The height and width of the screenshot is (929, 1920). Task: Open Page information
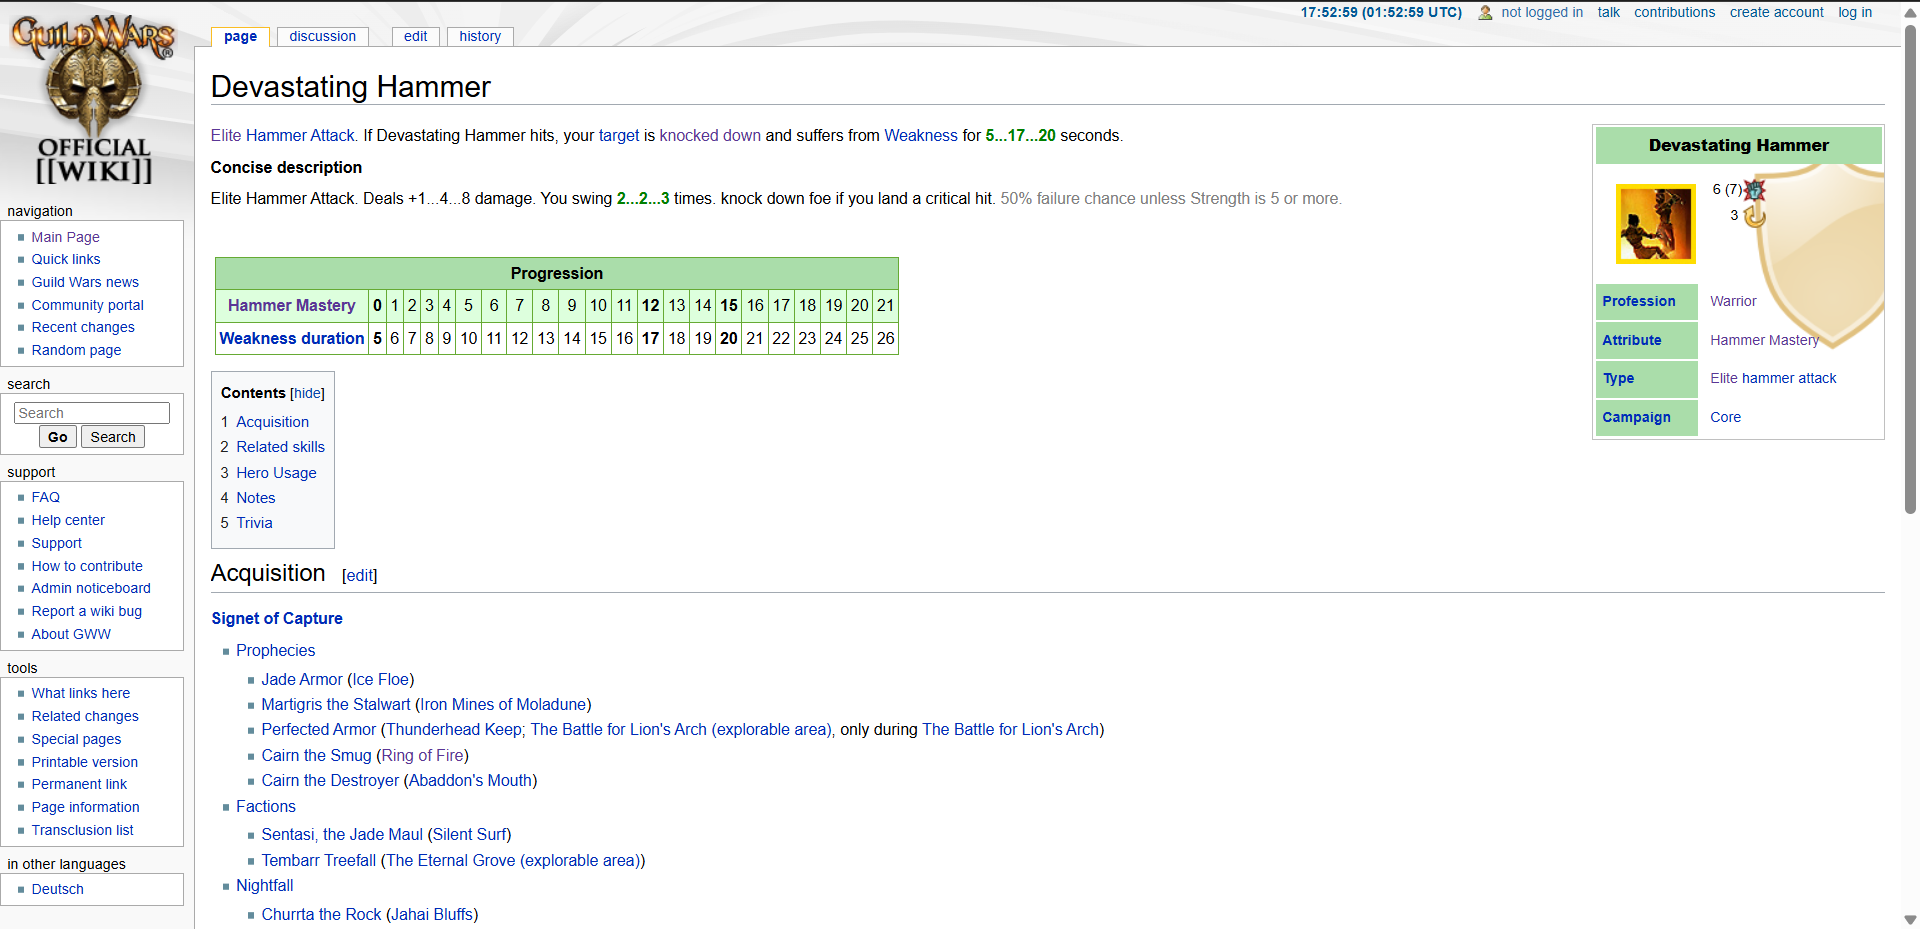coord(85,807)
